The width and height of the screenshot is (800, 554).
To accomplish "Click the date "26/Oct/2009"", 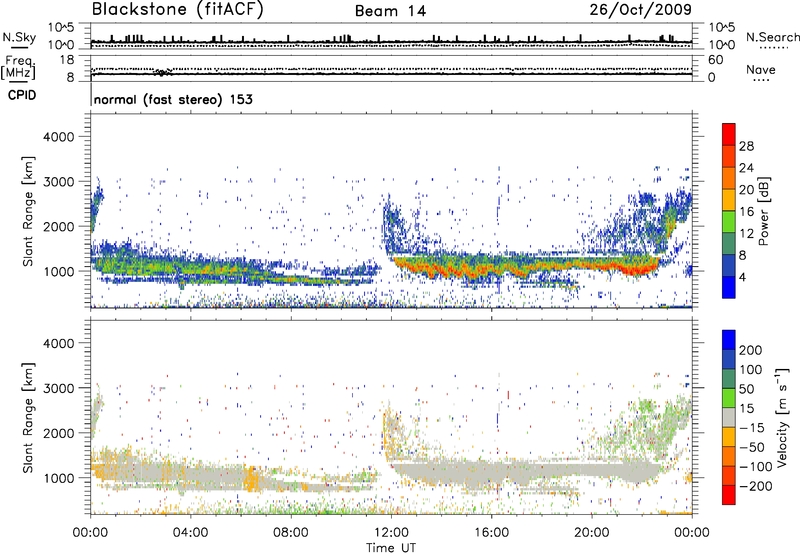I will [x=641, y=10].
